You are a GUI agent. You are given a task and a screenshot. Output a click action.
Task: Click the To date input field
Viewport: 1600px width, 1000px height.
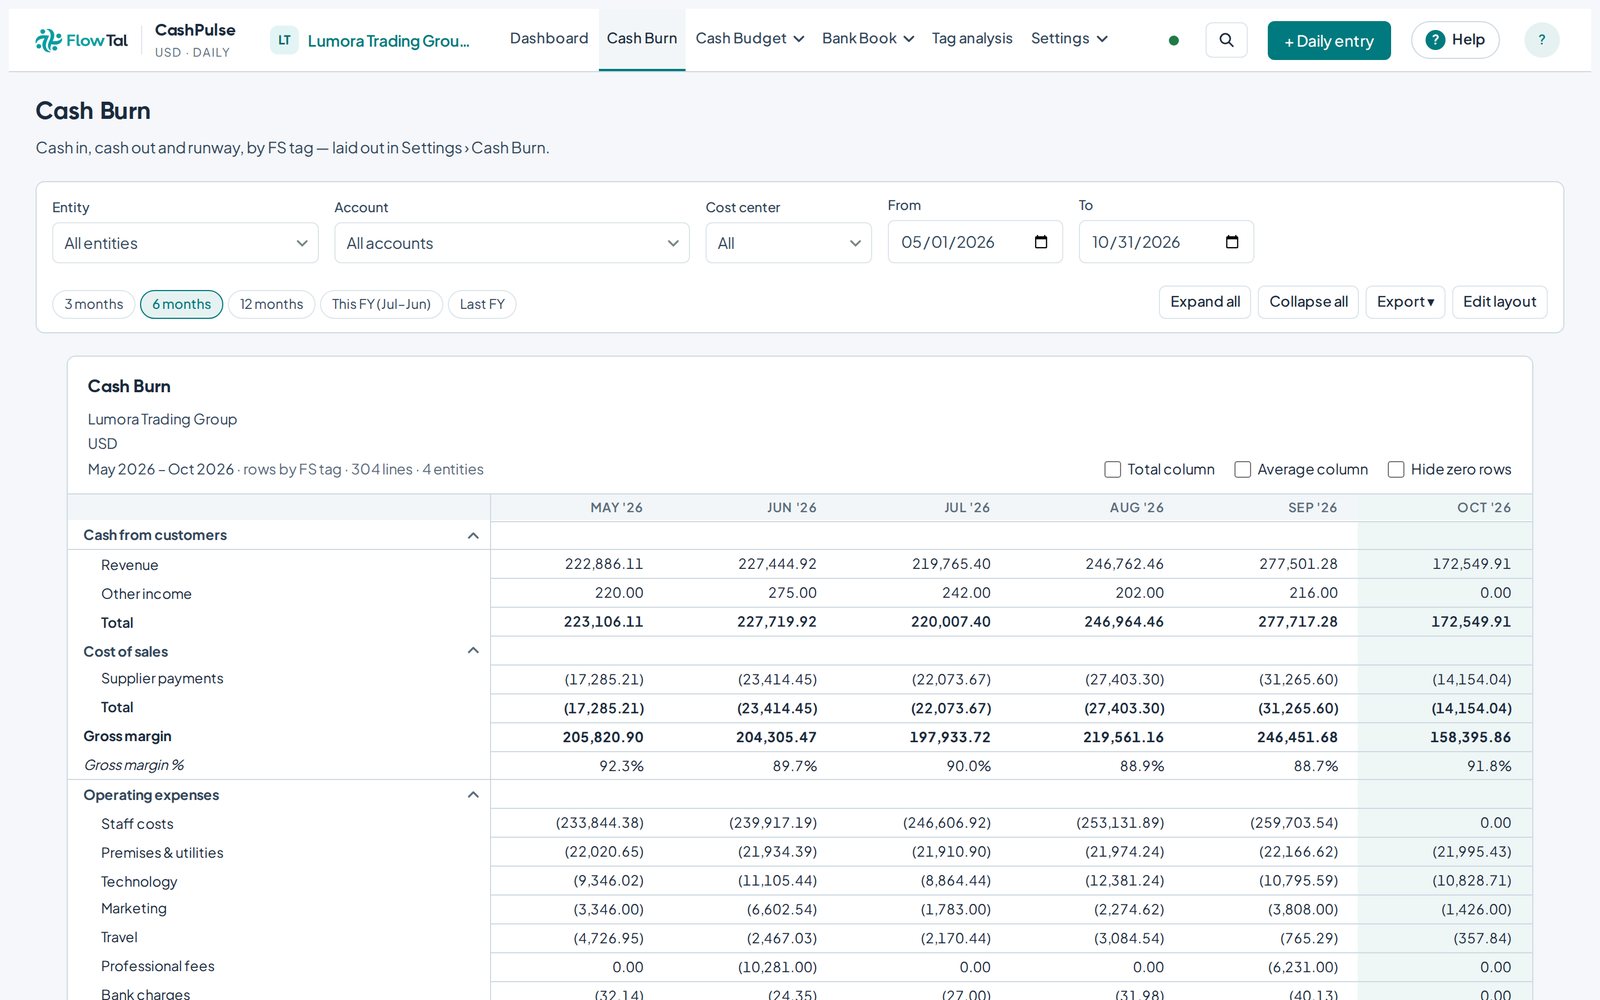click(x=1166, y=242)
